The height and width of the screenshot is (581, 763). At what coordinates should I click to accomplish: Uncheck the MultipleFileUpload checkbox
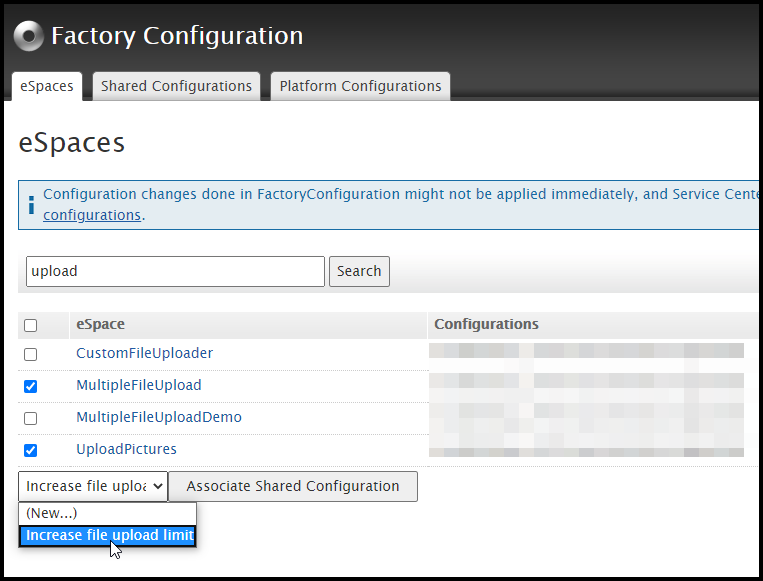[x=31, y=386]
